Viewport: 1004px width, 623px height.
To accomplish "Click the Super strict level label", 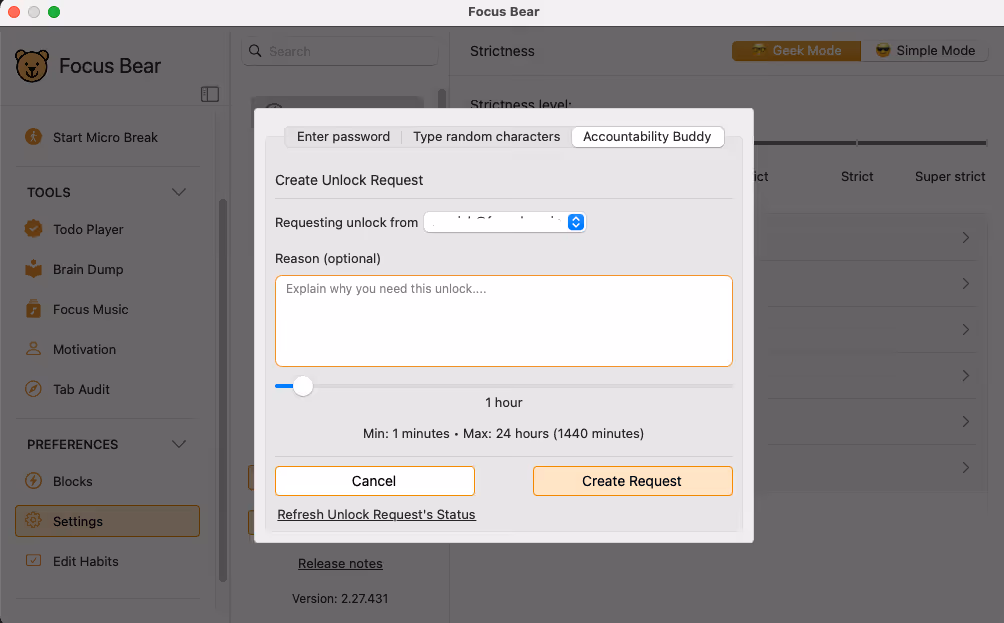I will click(x=950, y=176).
